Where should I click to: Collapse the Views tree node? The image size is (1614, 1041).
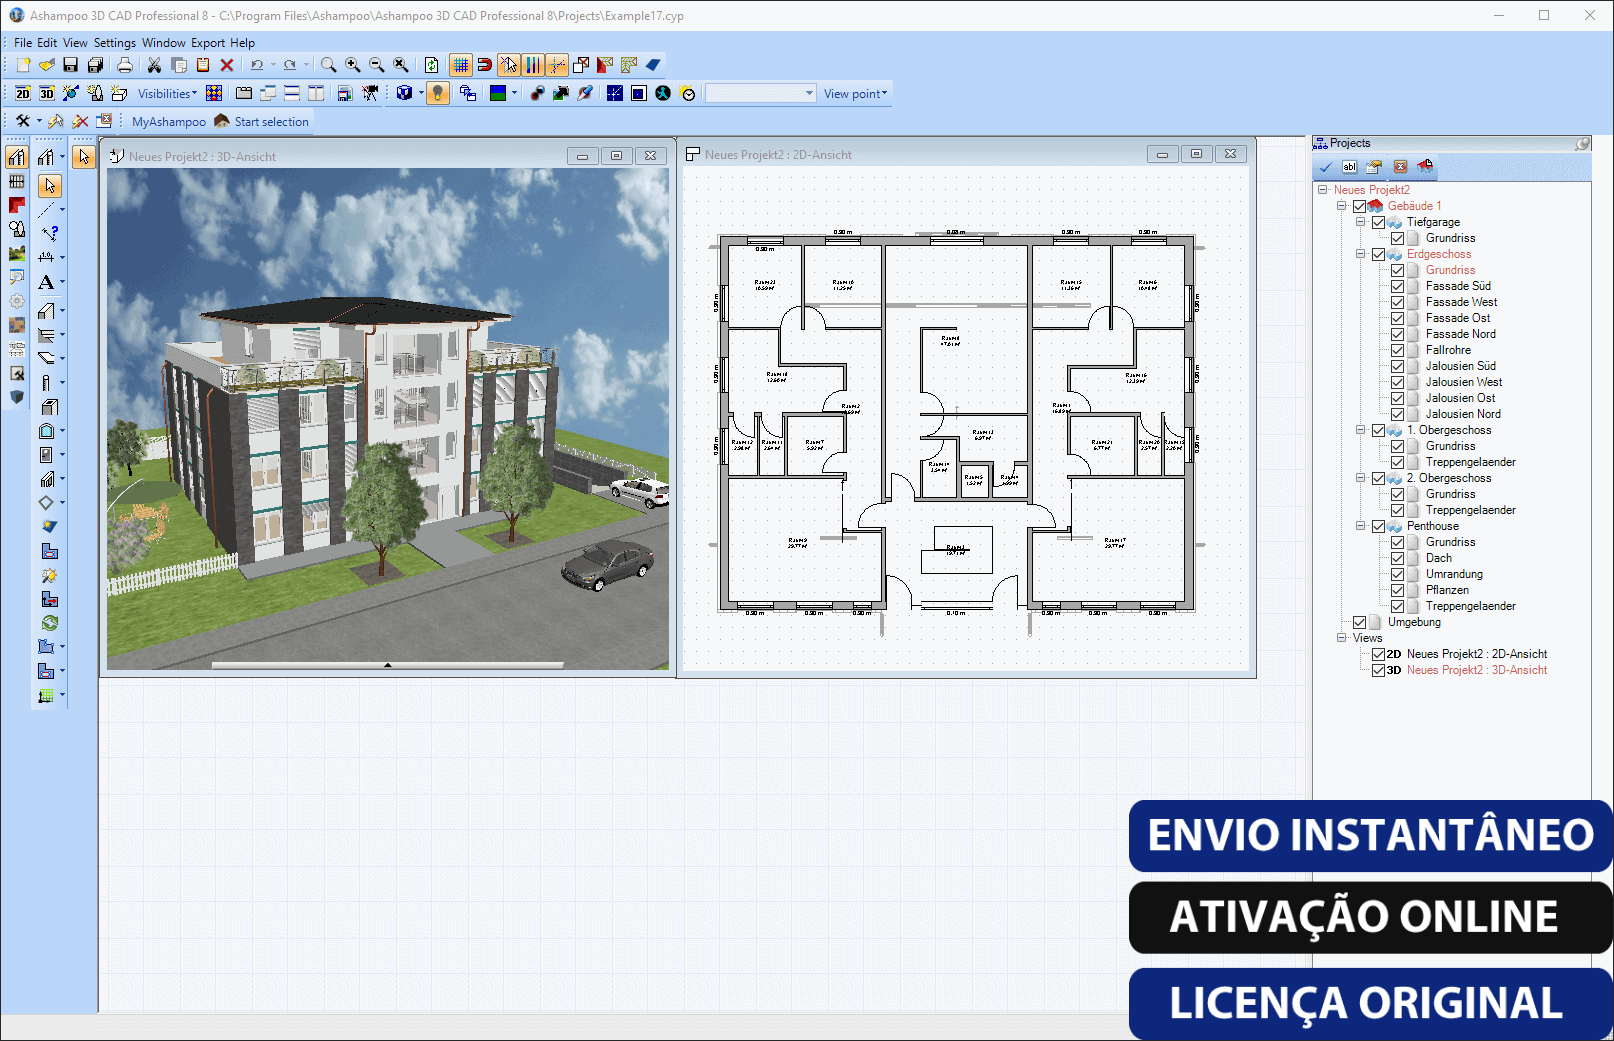[x=1342, y=638]
